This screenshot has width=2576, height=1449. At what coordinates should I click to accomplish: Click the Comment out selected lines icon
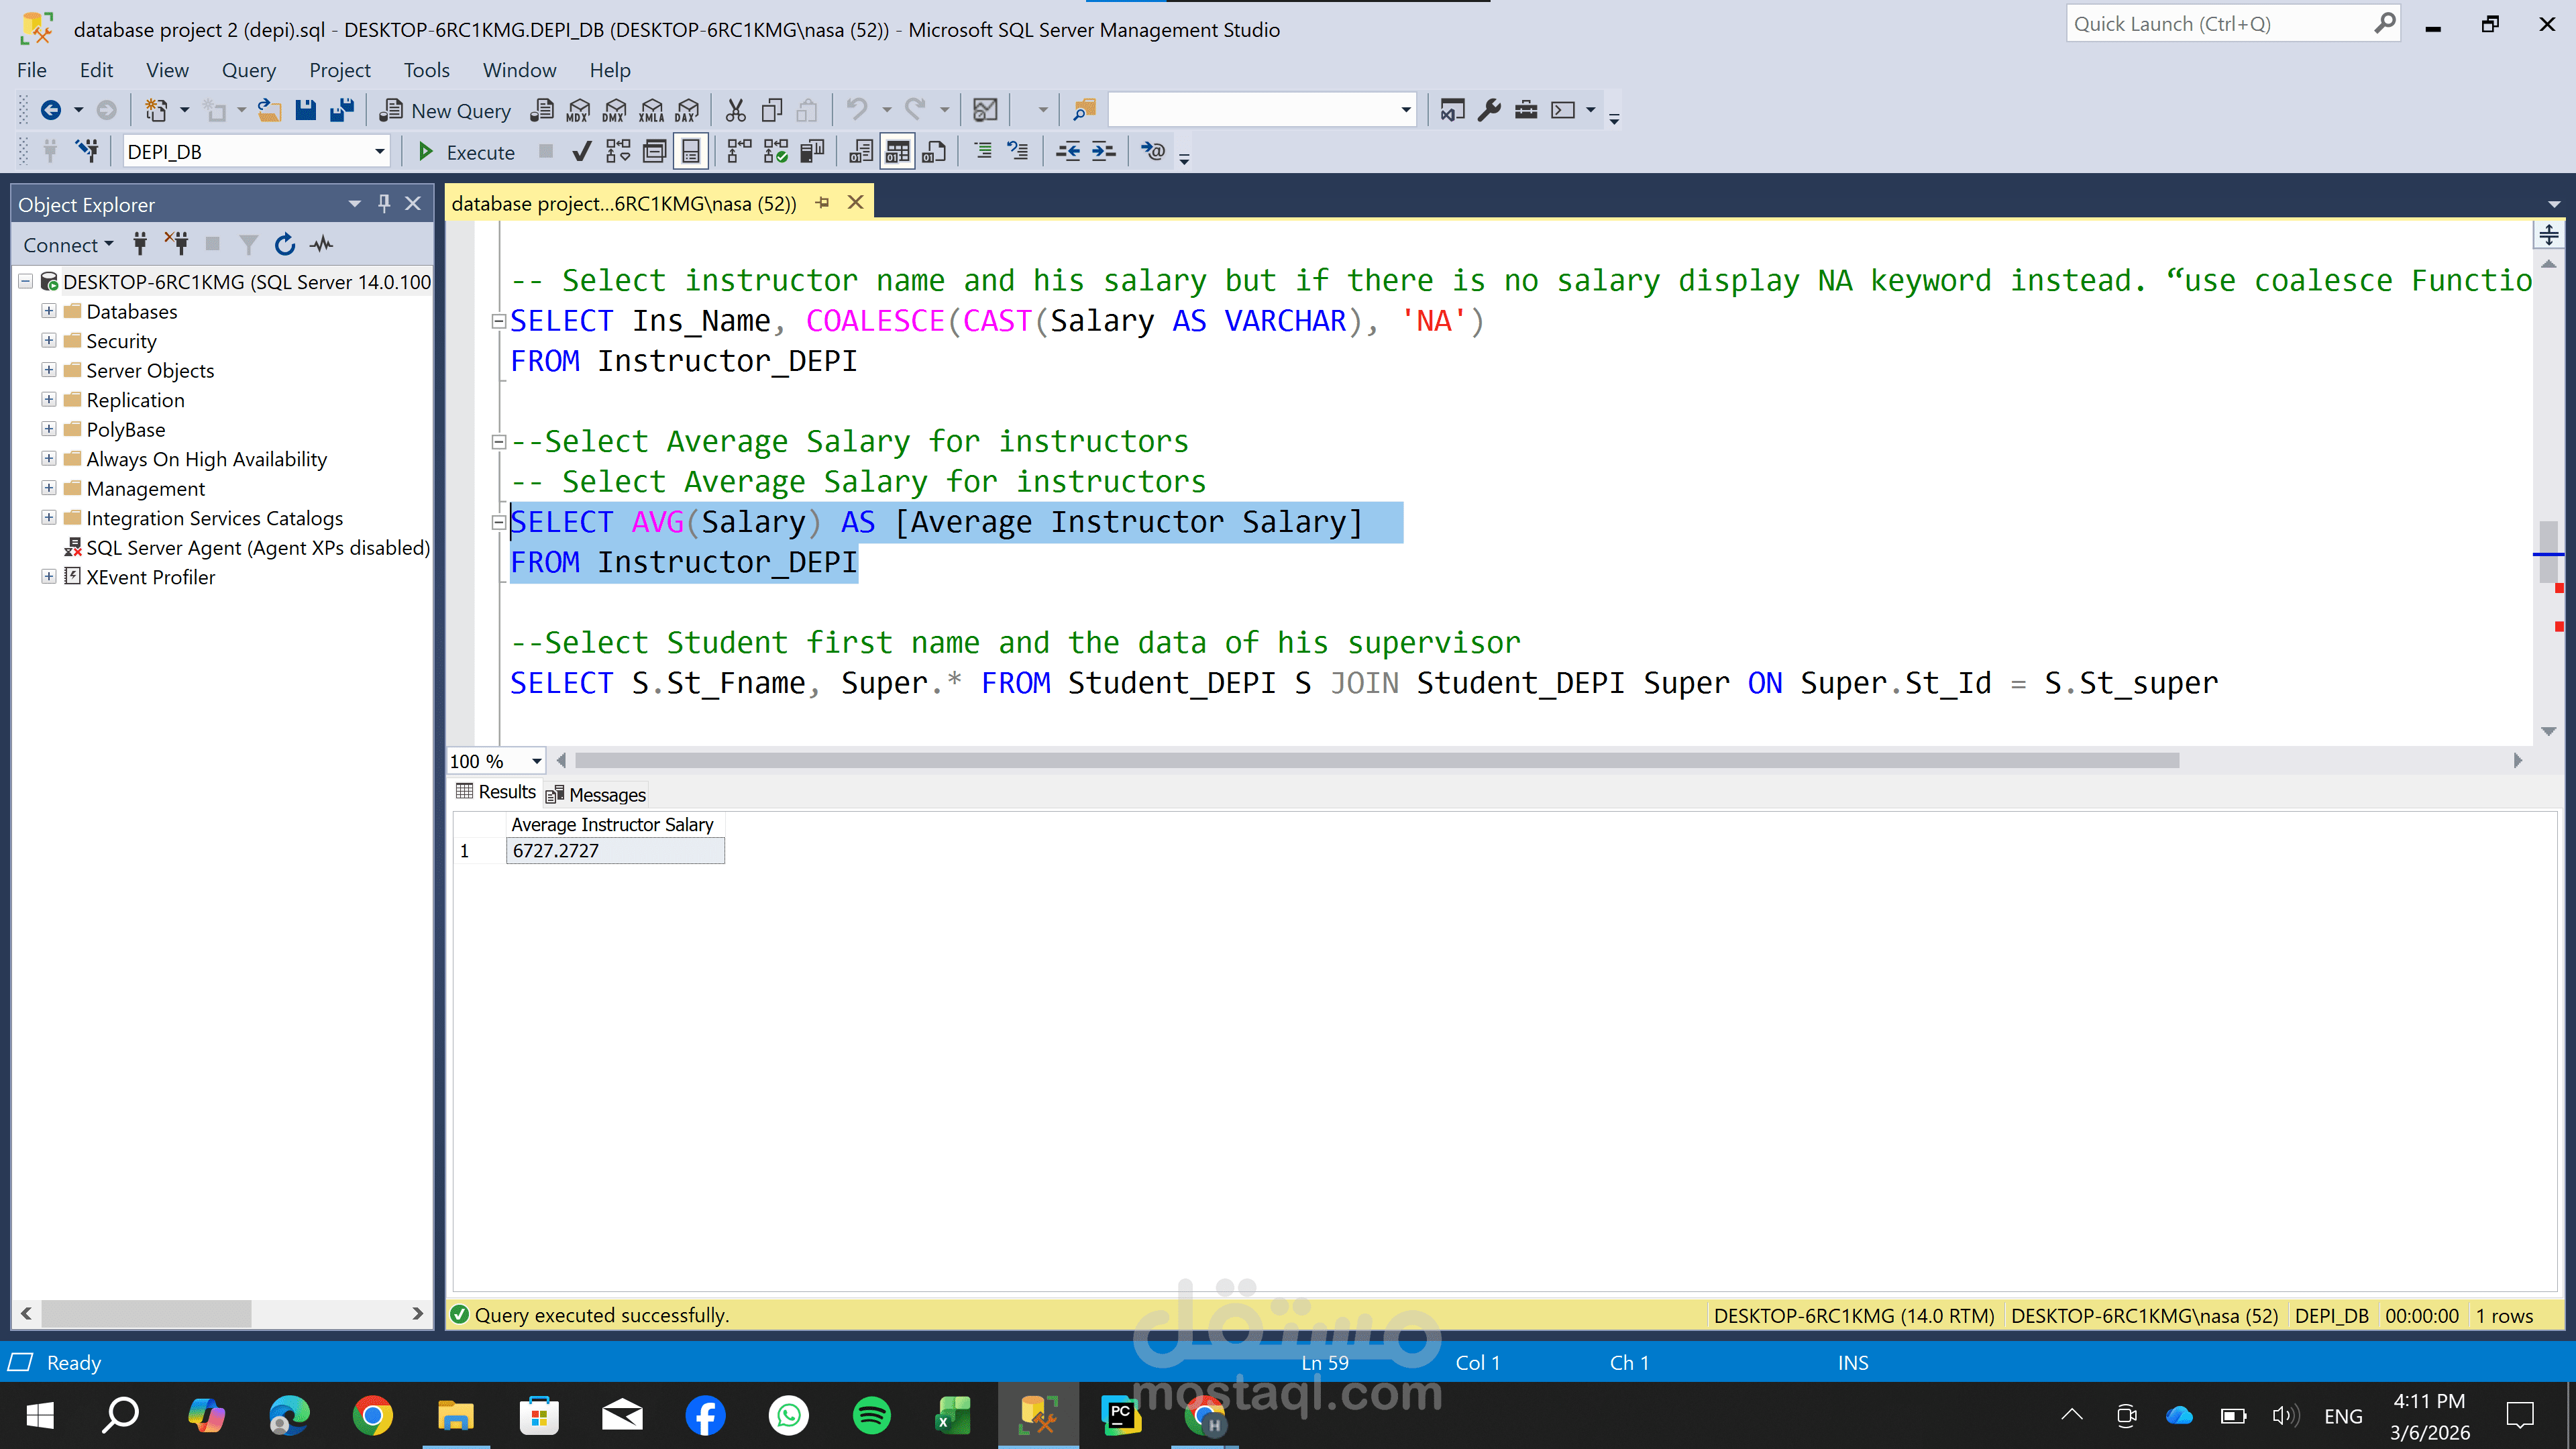tap(983, 152)
